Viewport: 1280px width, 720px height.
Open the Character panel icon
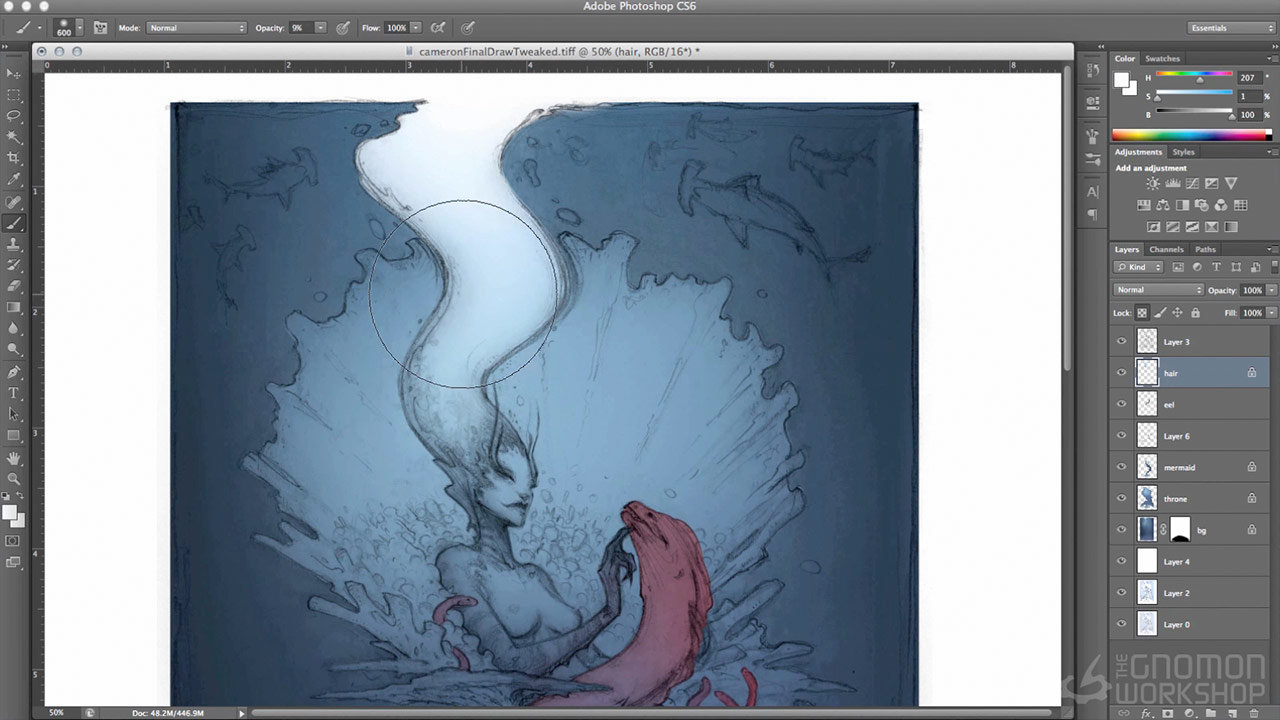1092,192
